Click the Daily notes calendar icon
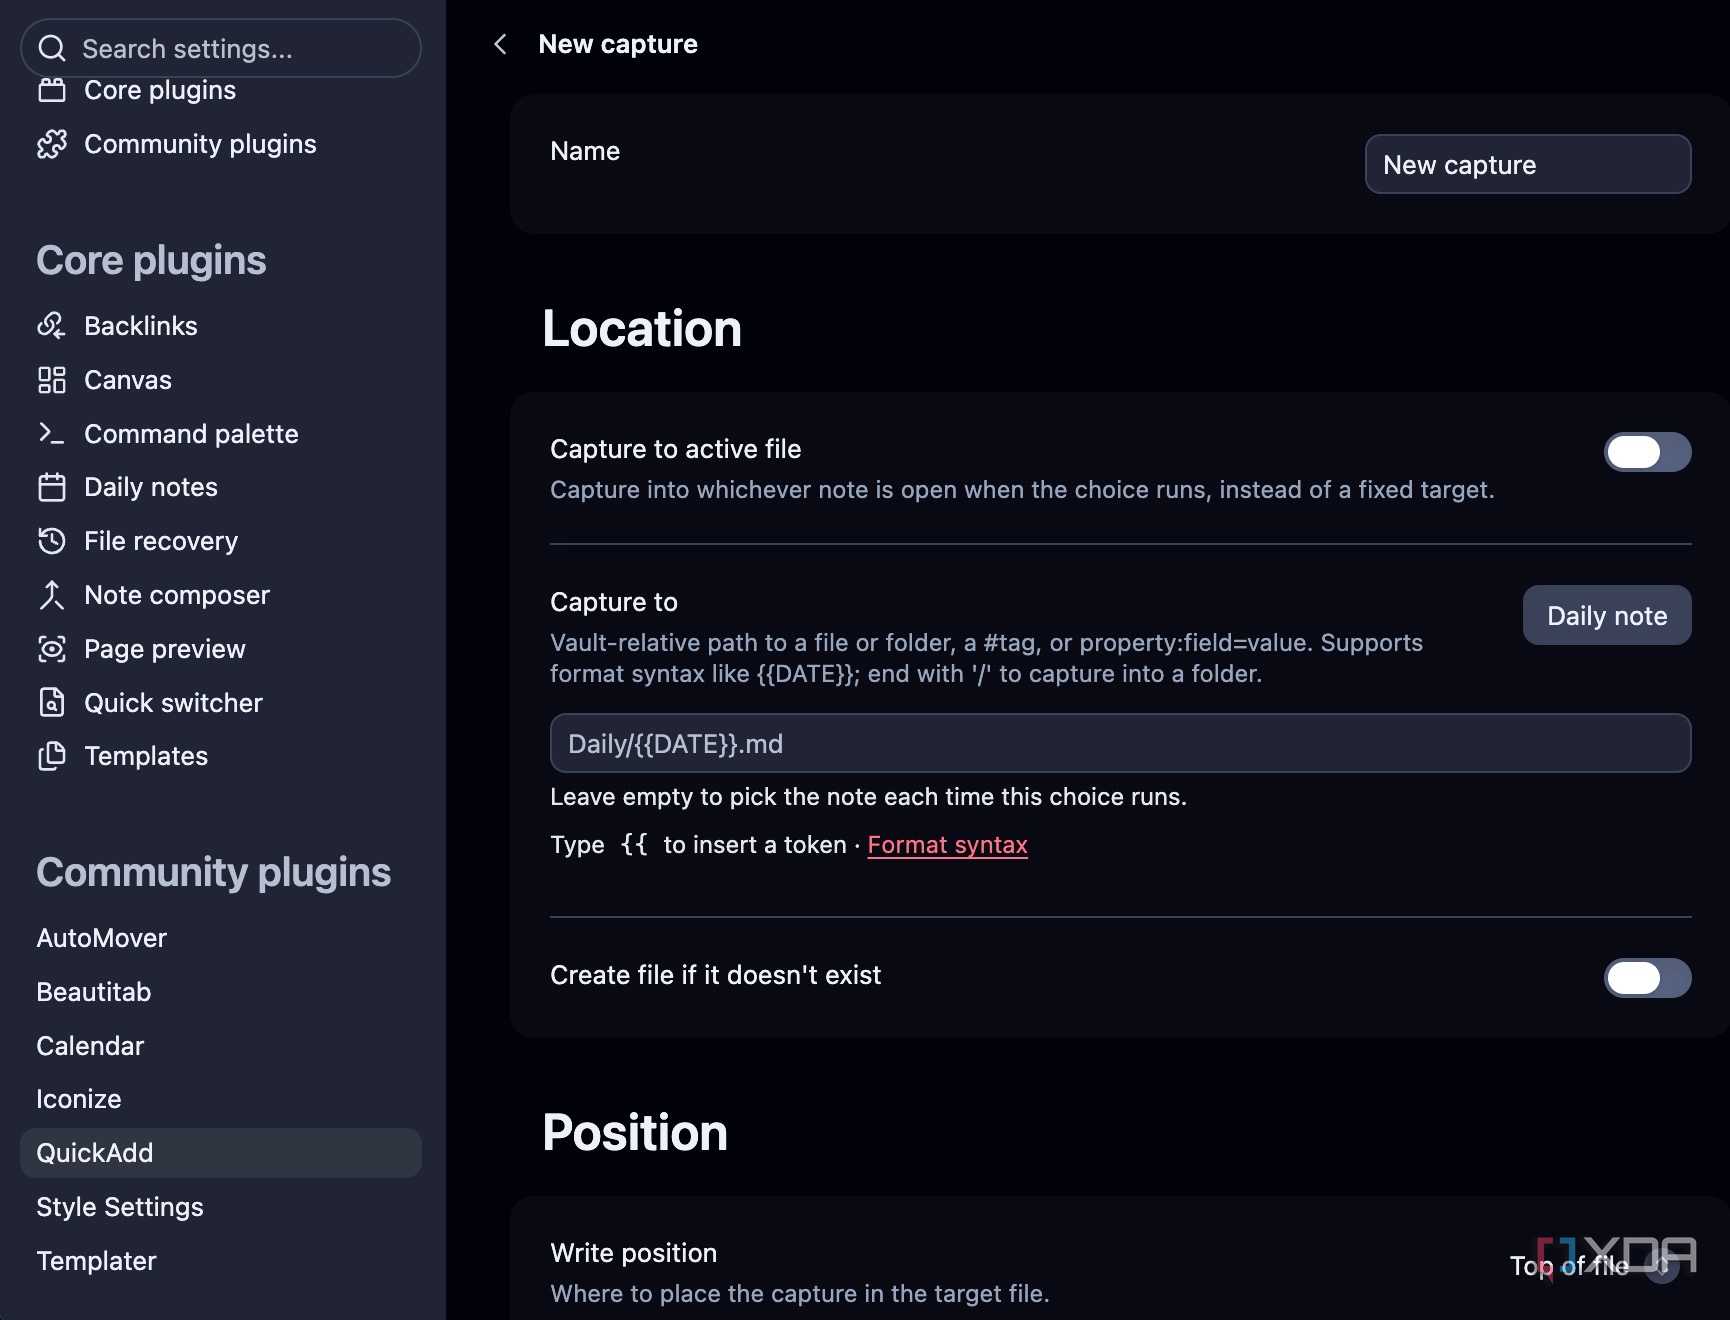Viewport: 1730px width, 1320px height. point(52,487)
